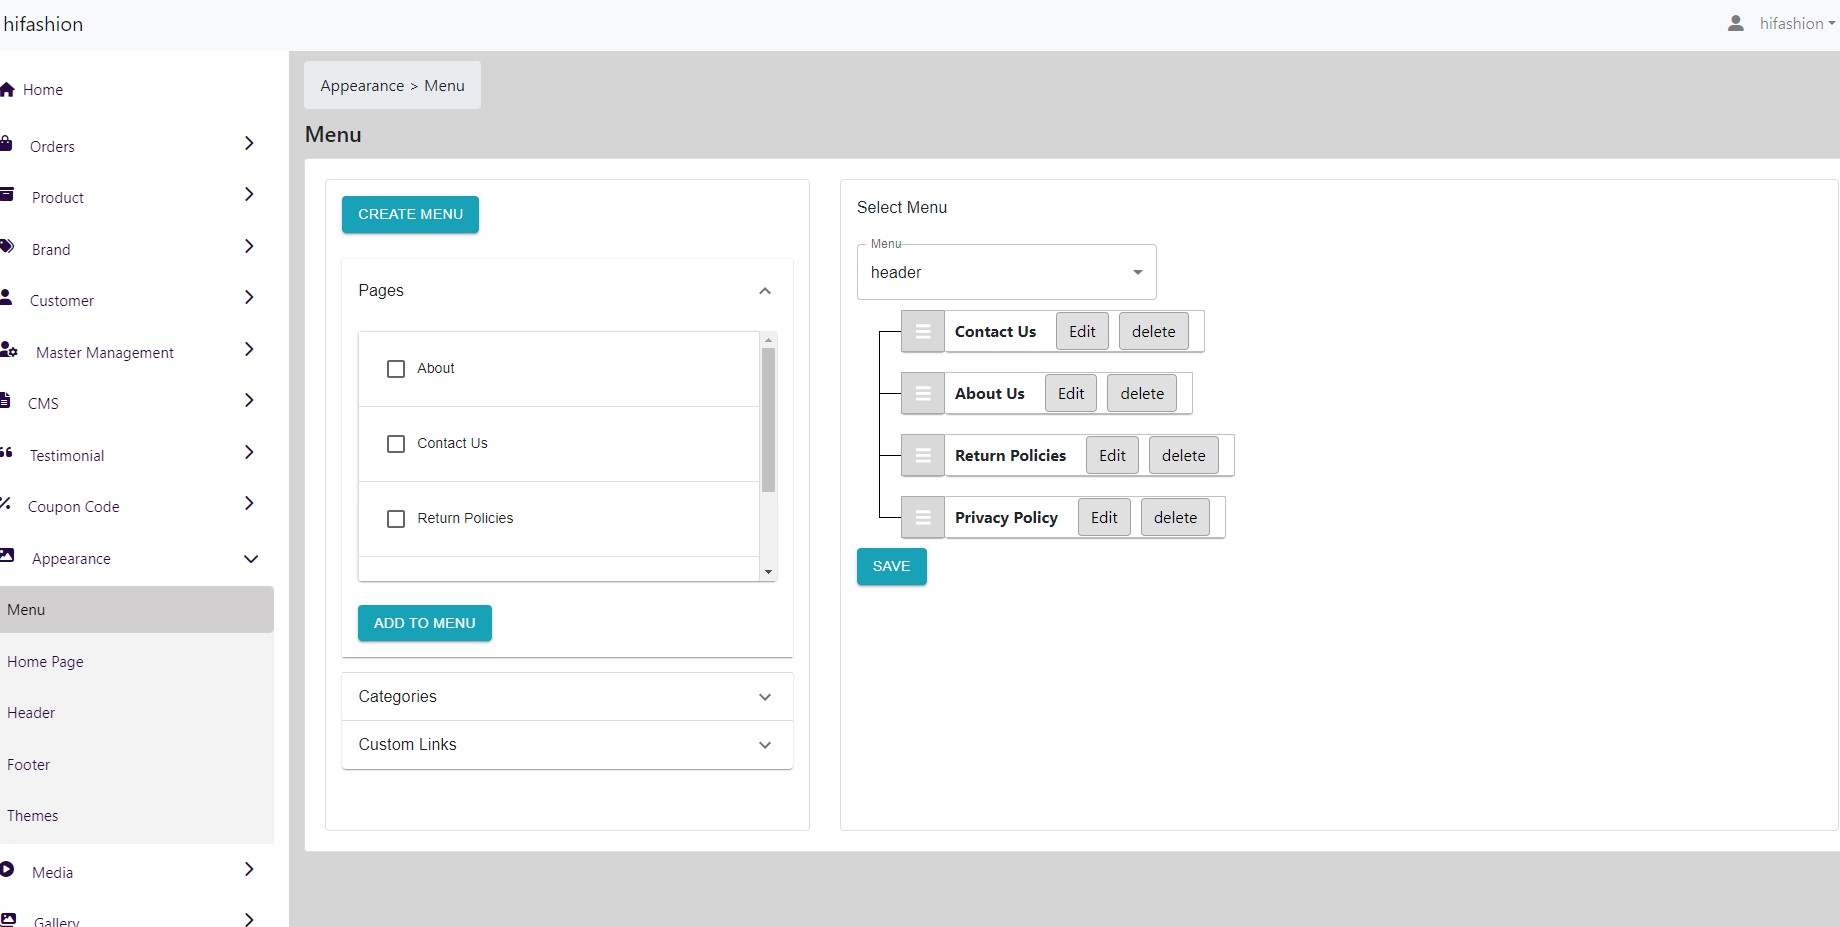Check the About page checkbox
Image resolution: width=1840 pixels, height=927 pixels.
point(396,369)
